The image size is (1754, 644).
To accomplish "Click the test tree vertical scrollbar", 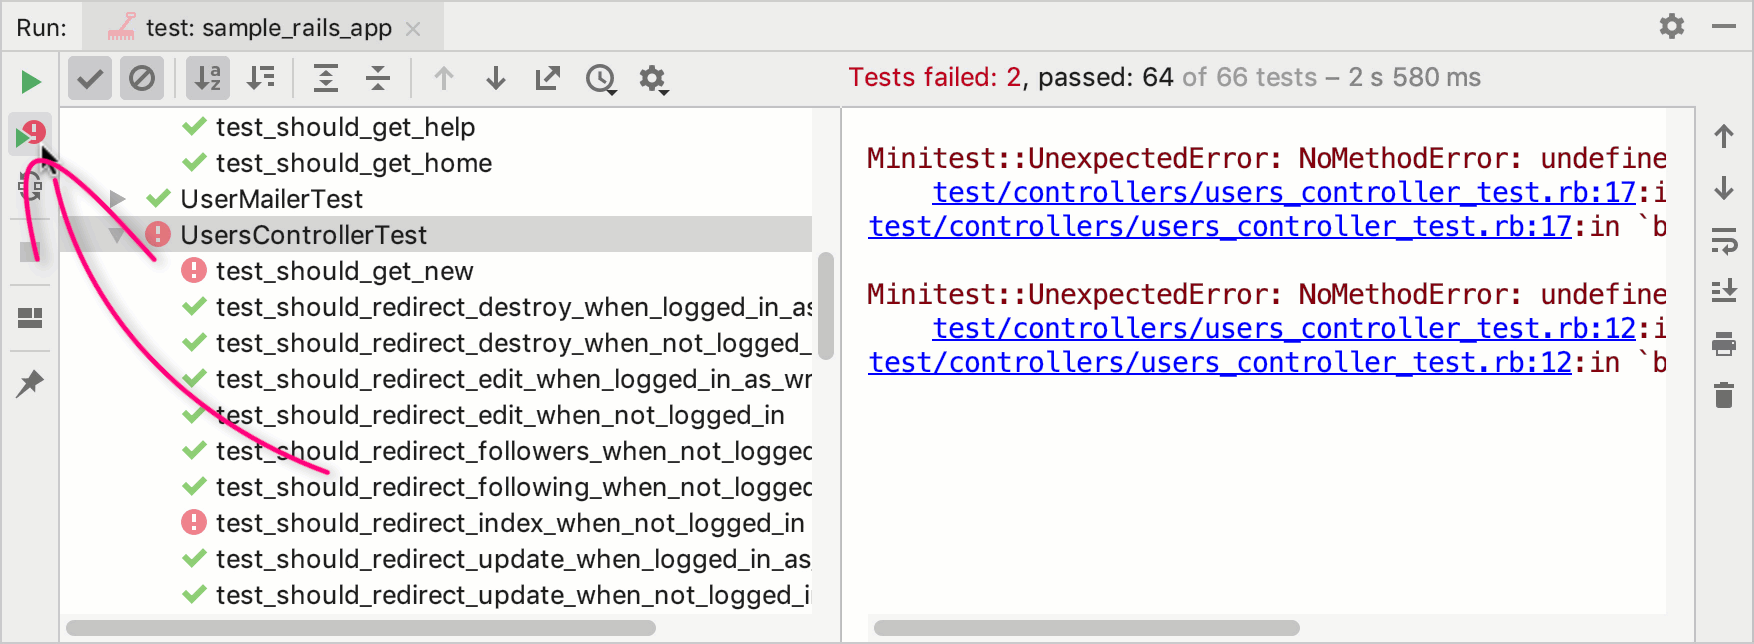I will 826,305.
